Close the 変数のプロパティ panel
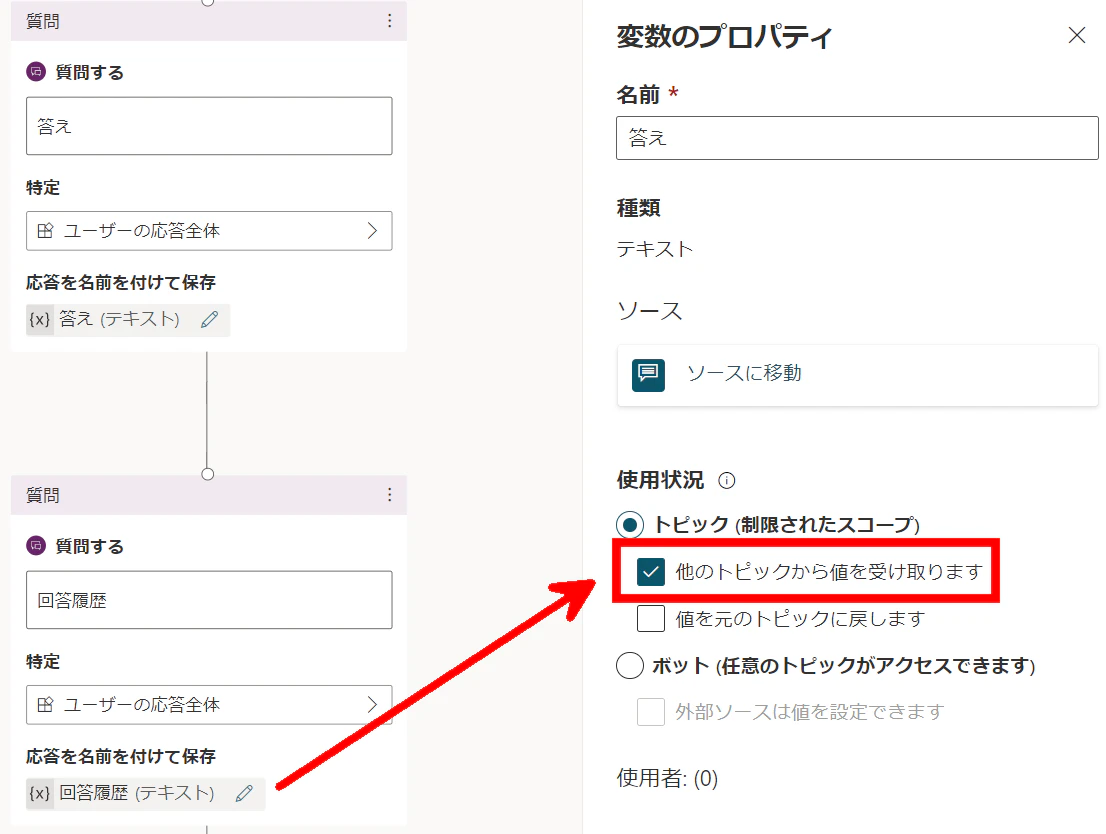1106x834 pixels. pos(1076,35)
